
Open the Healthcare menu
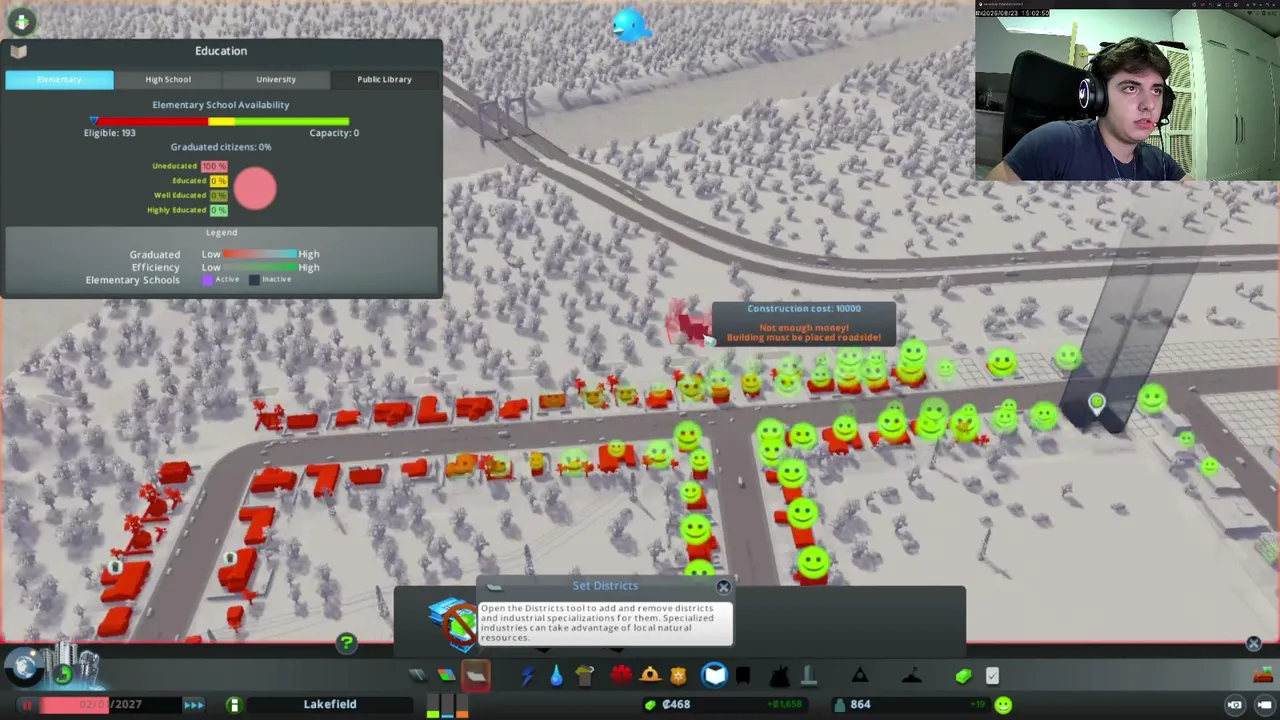pos(621,676)
